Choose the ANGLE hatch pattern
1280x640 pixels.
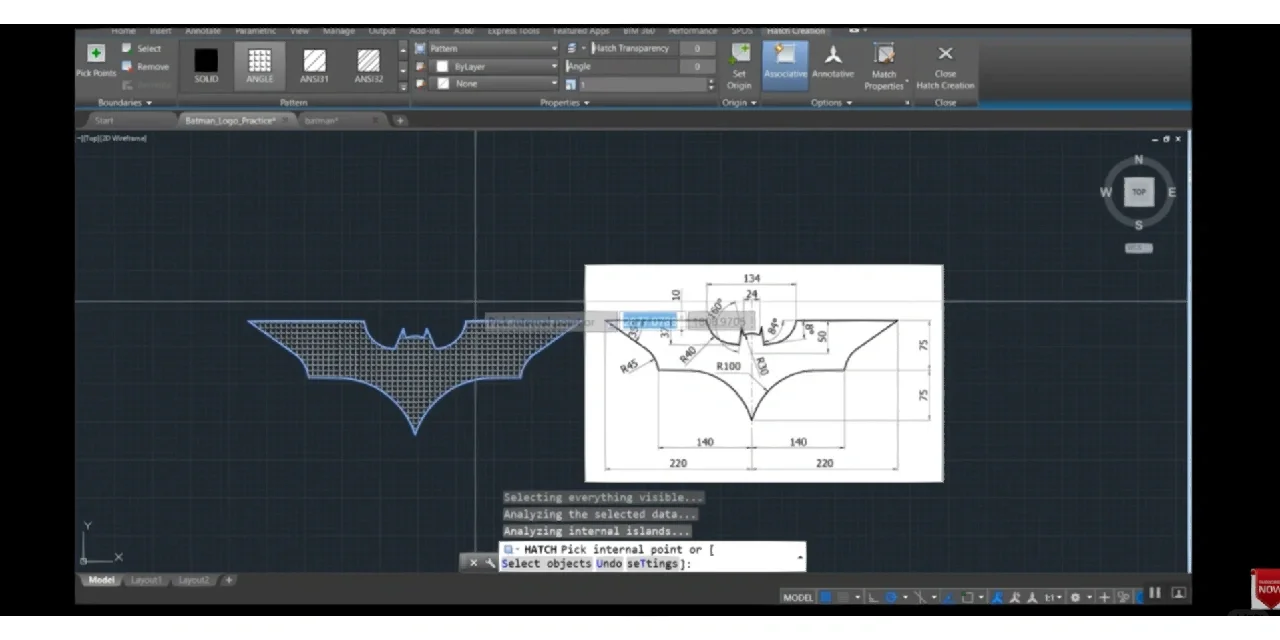coord(260,66)
